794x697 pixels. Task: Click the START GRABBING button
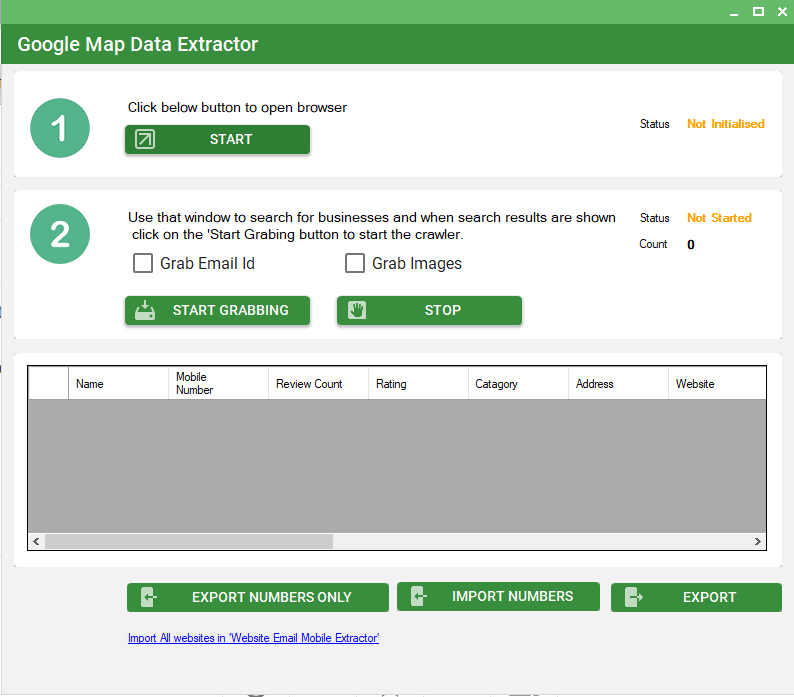tap(217, 310)
